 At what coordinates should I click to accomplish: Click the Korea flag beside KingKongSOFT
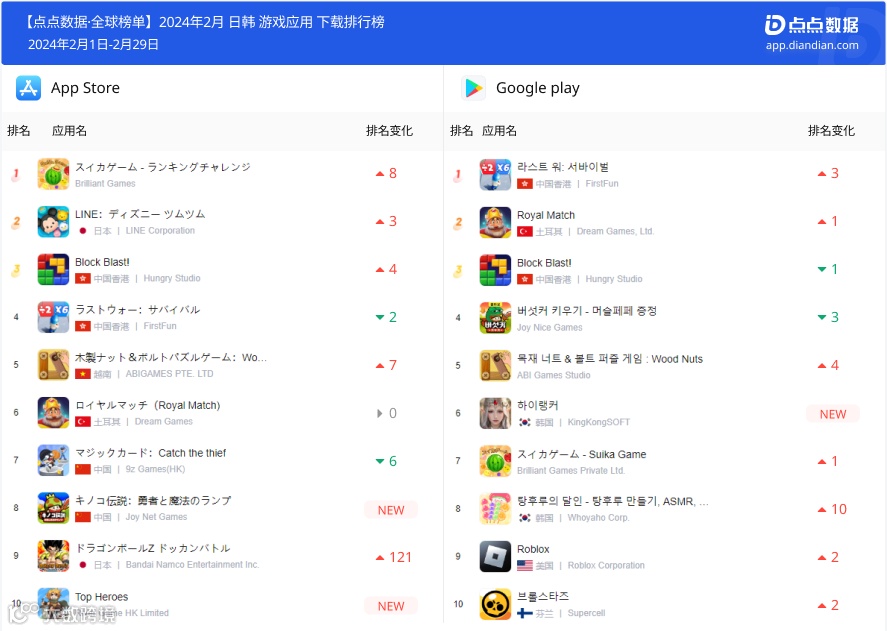(x=524, y=422)
